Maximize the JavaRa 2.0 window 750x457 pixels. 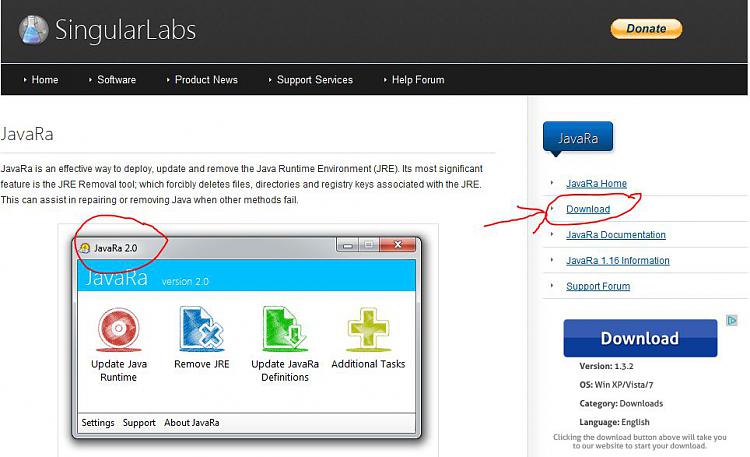coord(368,245)
